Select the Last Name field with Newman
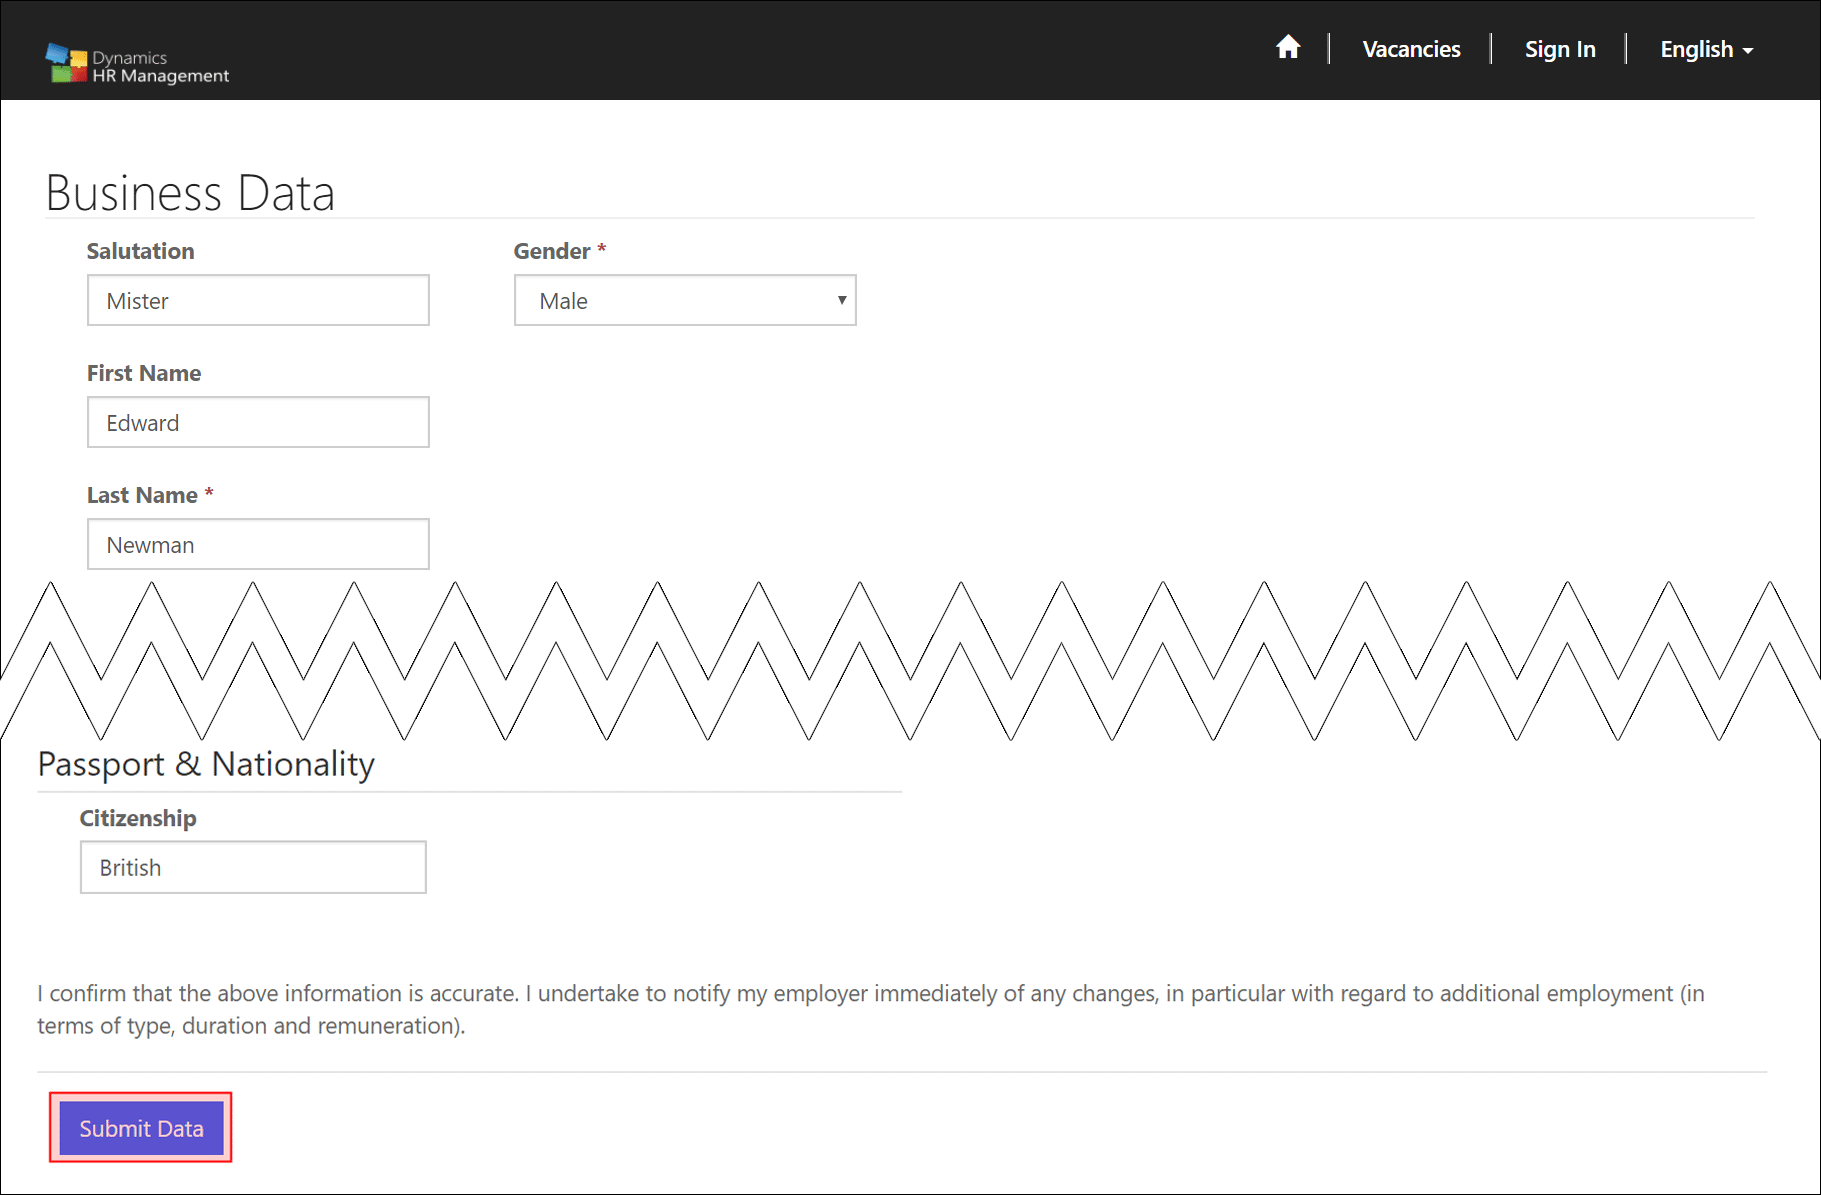Viewport: 1821px width, 1195px height. (258, 545)
